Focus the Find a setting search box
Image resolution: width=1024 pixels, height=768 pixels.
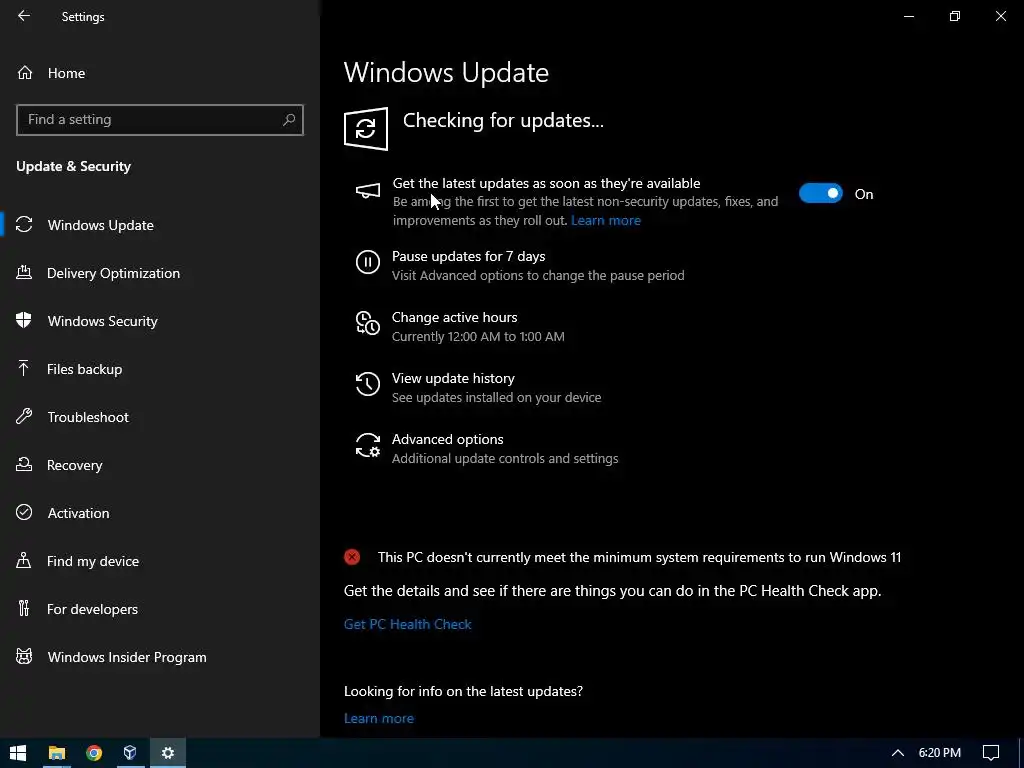160,120
